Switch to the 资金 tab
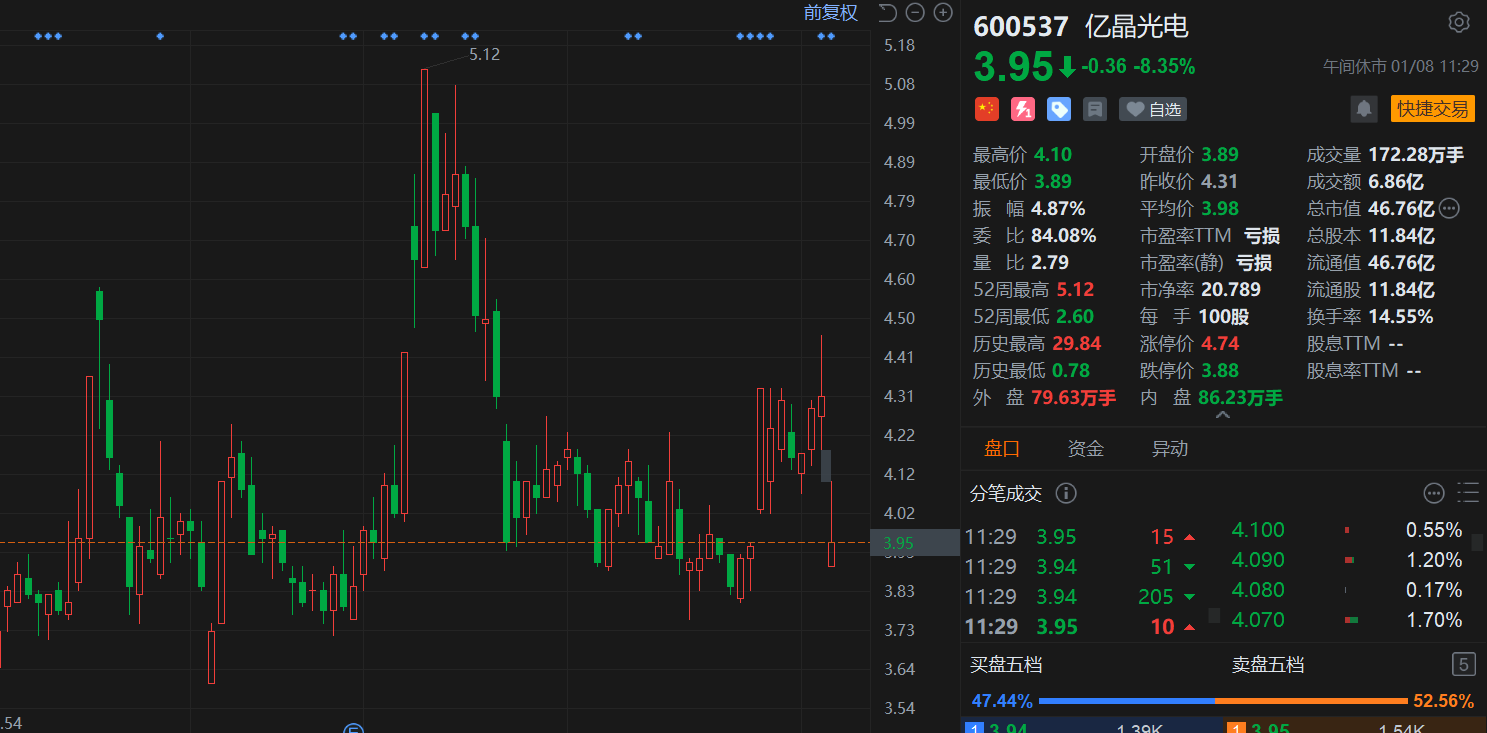 [x=1085, y=449]
